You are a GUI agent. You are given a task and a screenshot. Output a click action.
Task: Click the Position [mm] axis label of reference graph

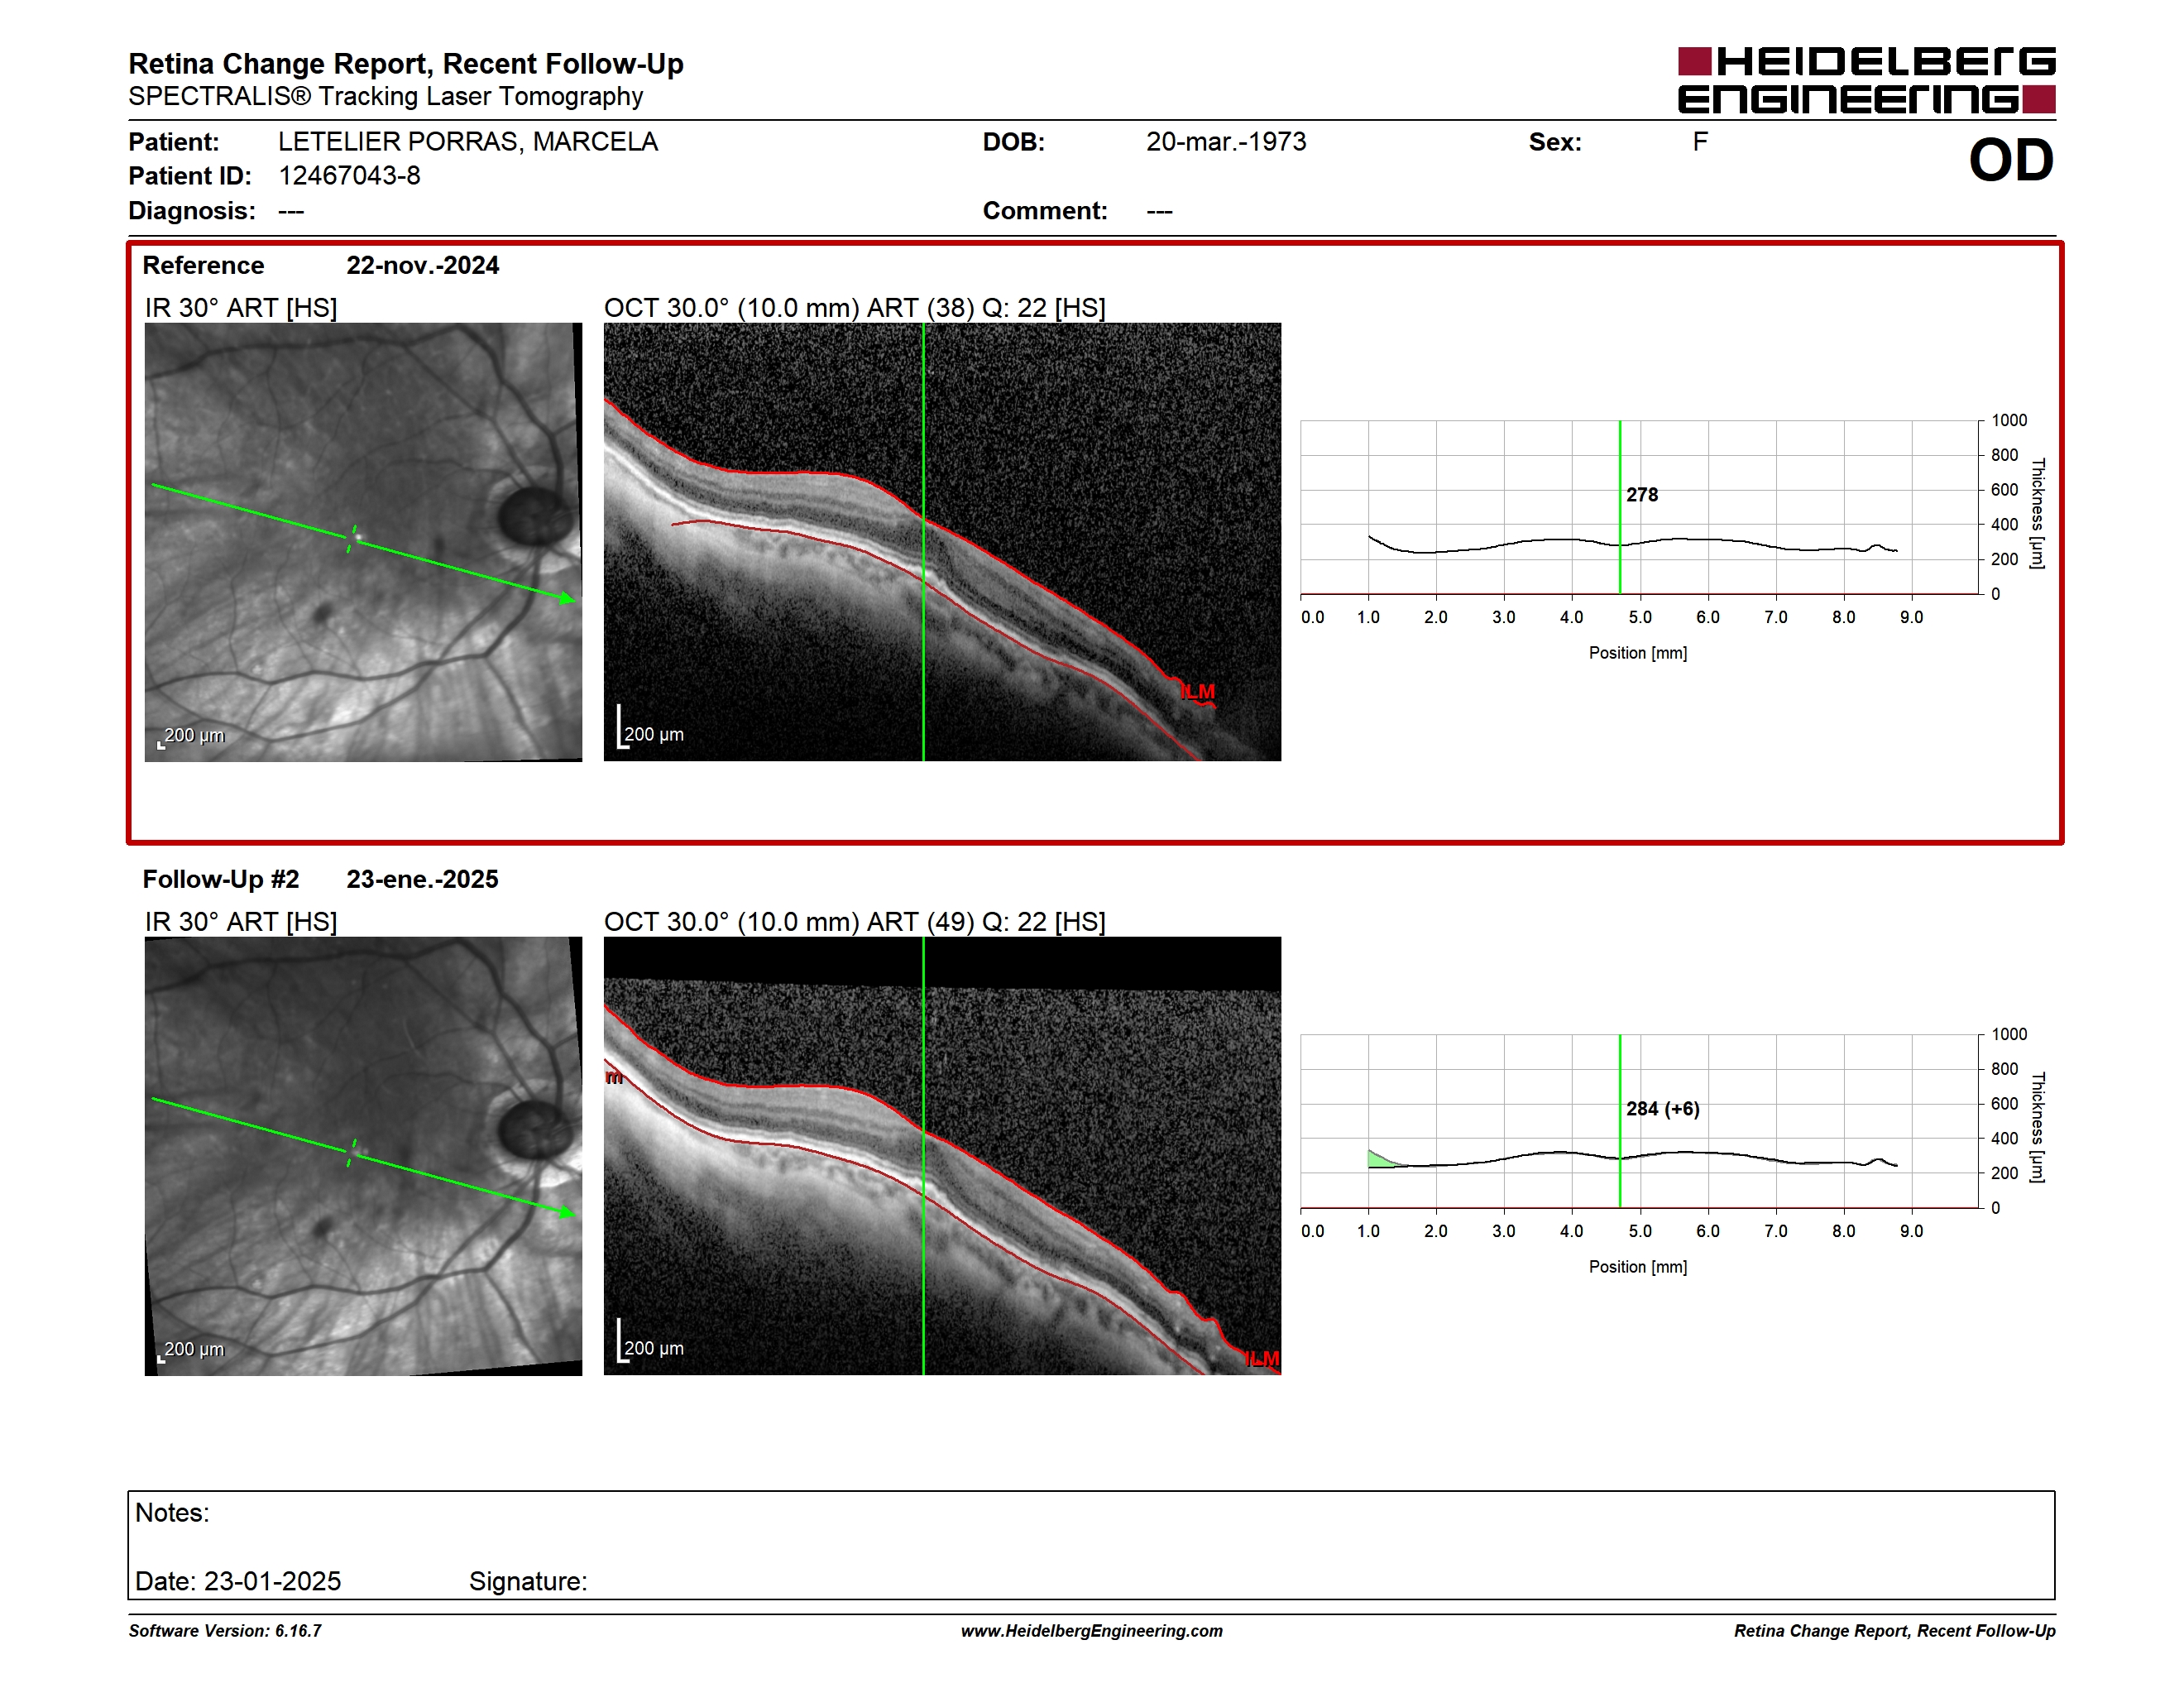pyautogui.click(x=1638, y=653)
